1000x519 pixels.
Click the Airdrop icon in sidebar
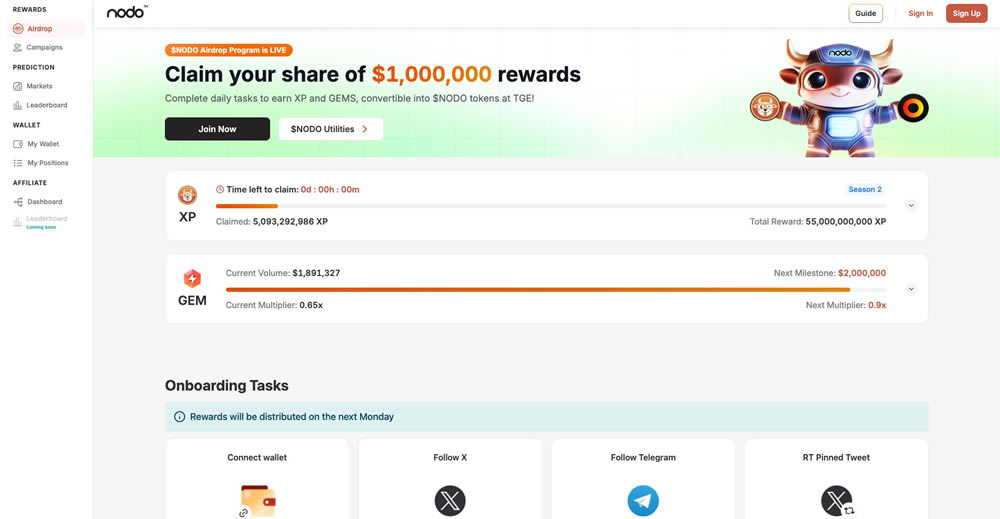18,29
